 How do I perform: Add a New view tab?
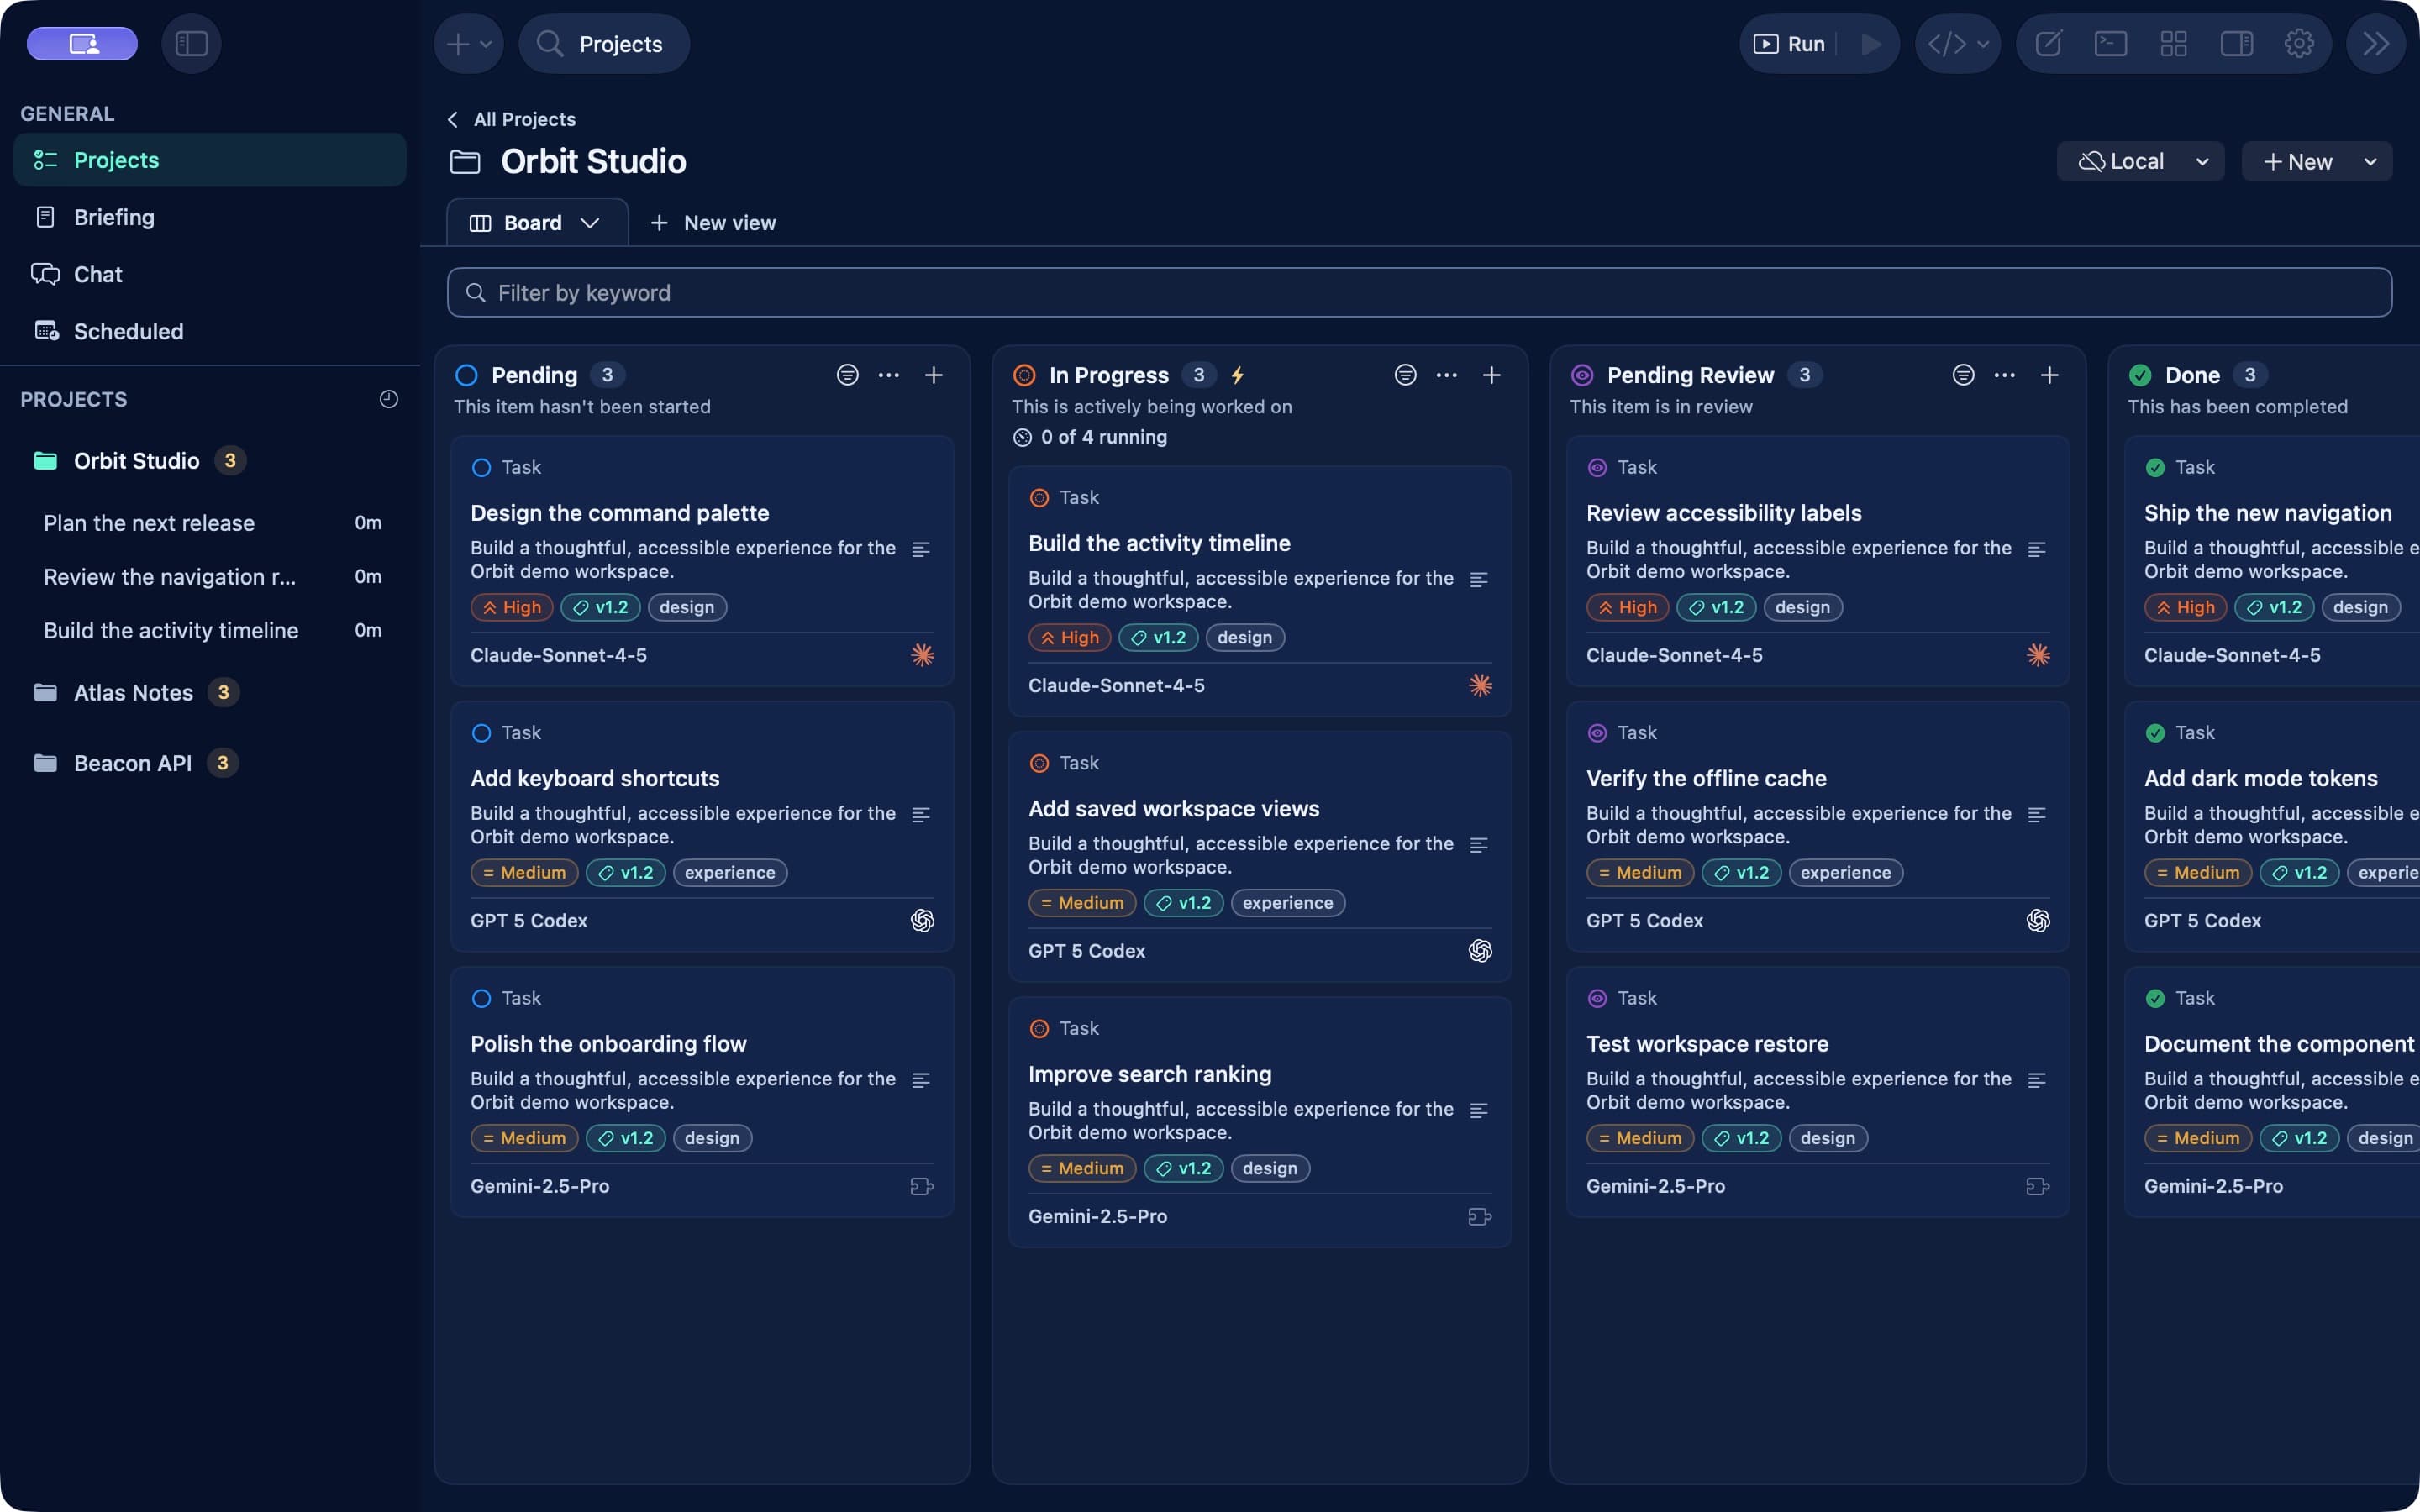pos(712,223)
